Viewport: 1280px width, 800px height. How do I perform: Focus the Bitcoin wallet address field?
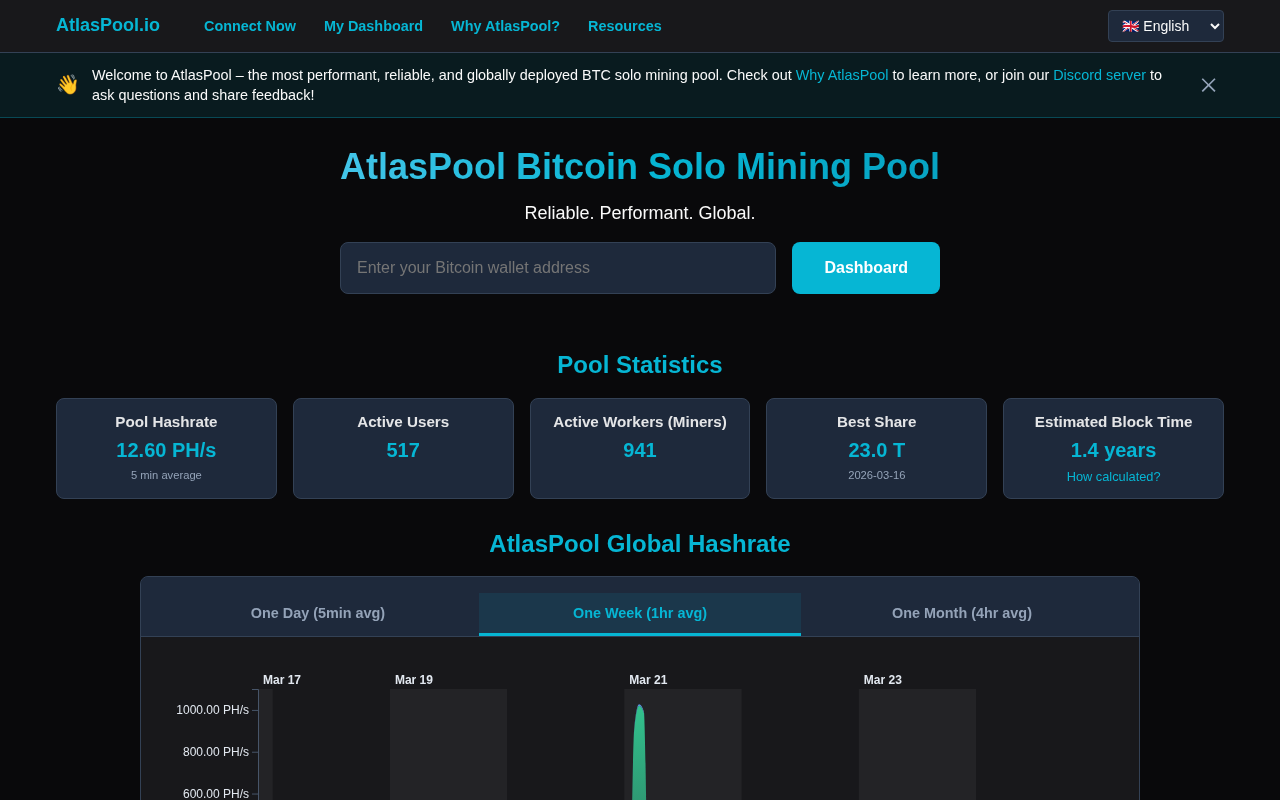click(x=558, y=268)
